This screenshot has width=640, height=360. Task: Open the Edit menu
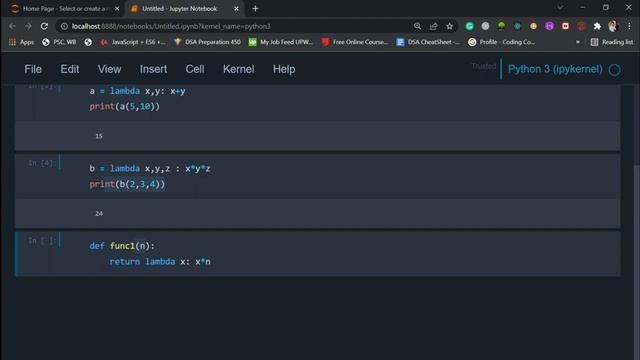[70, 69]
